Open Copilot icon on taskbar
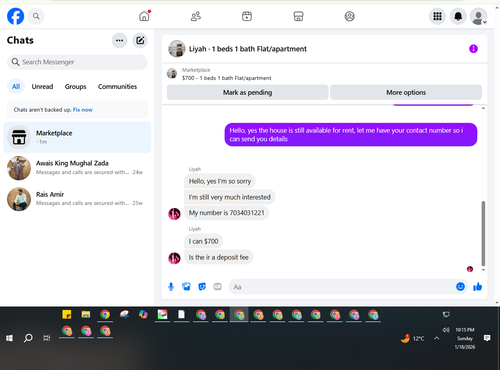500x370 pixels. tap(143, 314)
